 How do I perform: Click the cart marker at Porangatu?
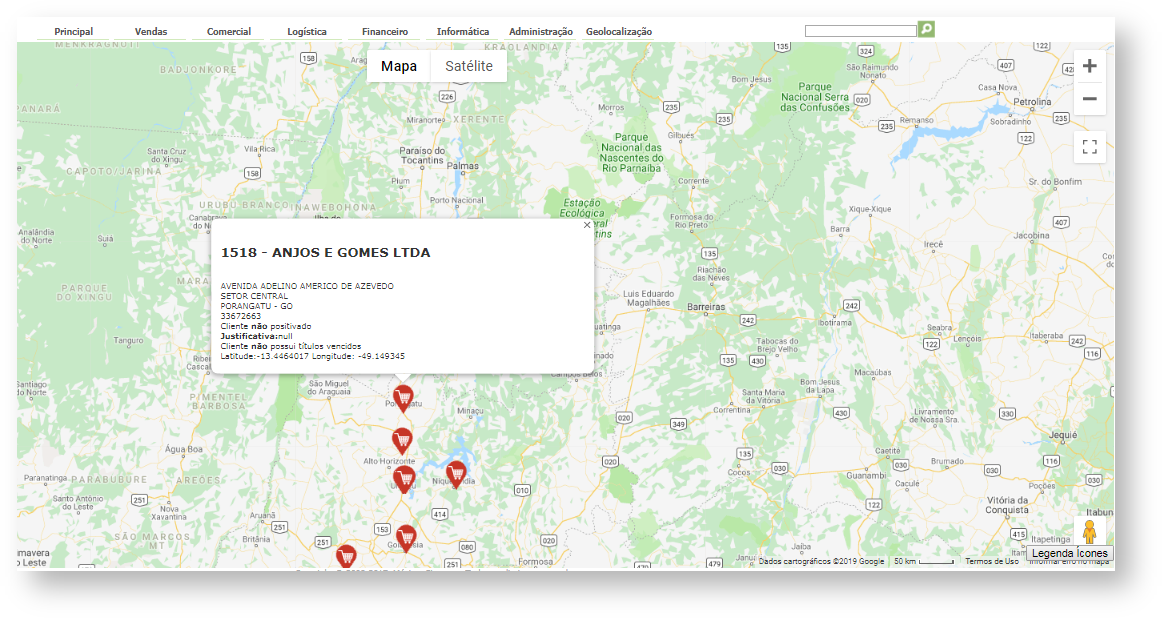point(403,398)
